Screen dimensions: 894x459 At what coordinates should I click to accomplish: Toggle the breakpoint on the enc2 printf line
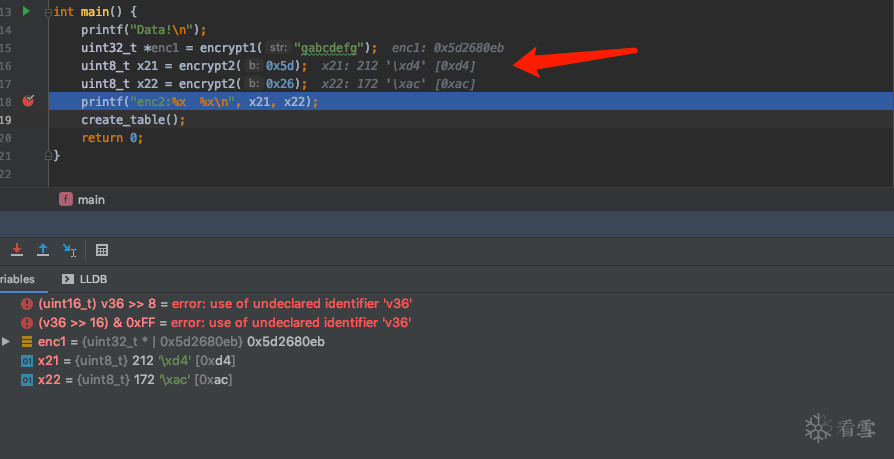(x=28, y=101)
